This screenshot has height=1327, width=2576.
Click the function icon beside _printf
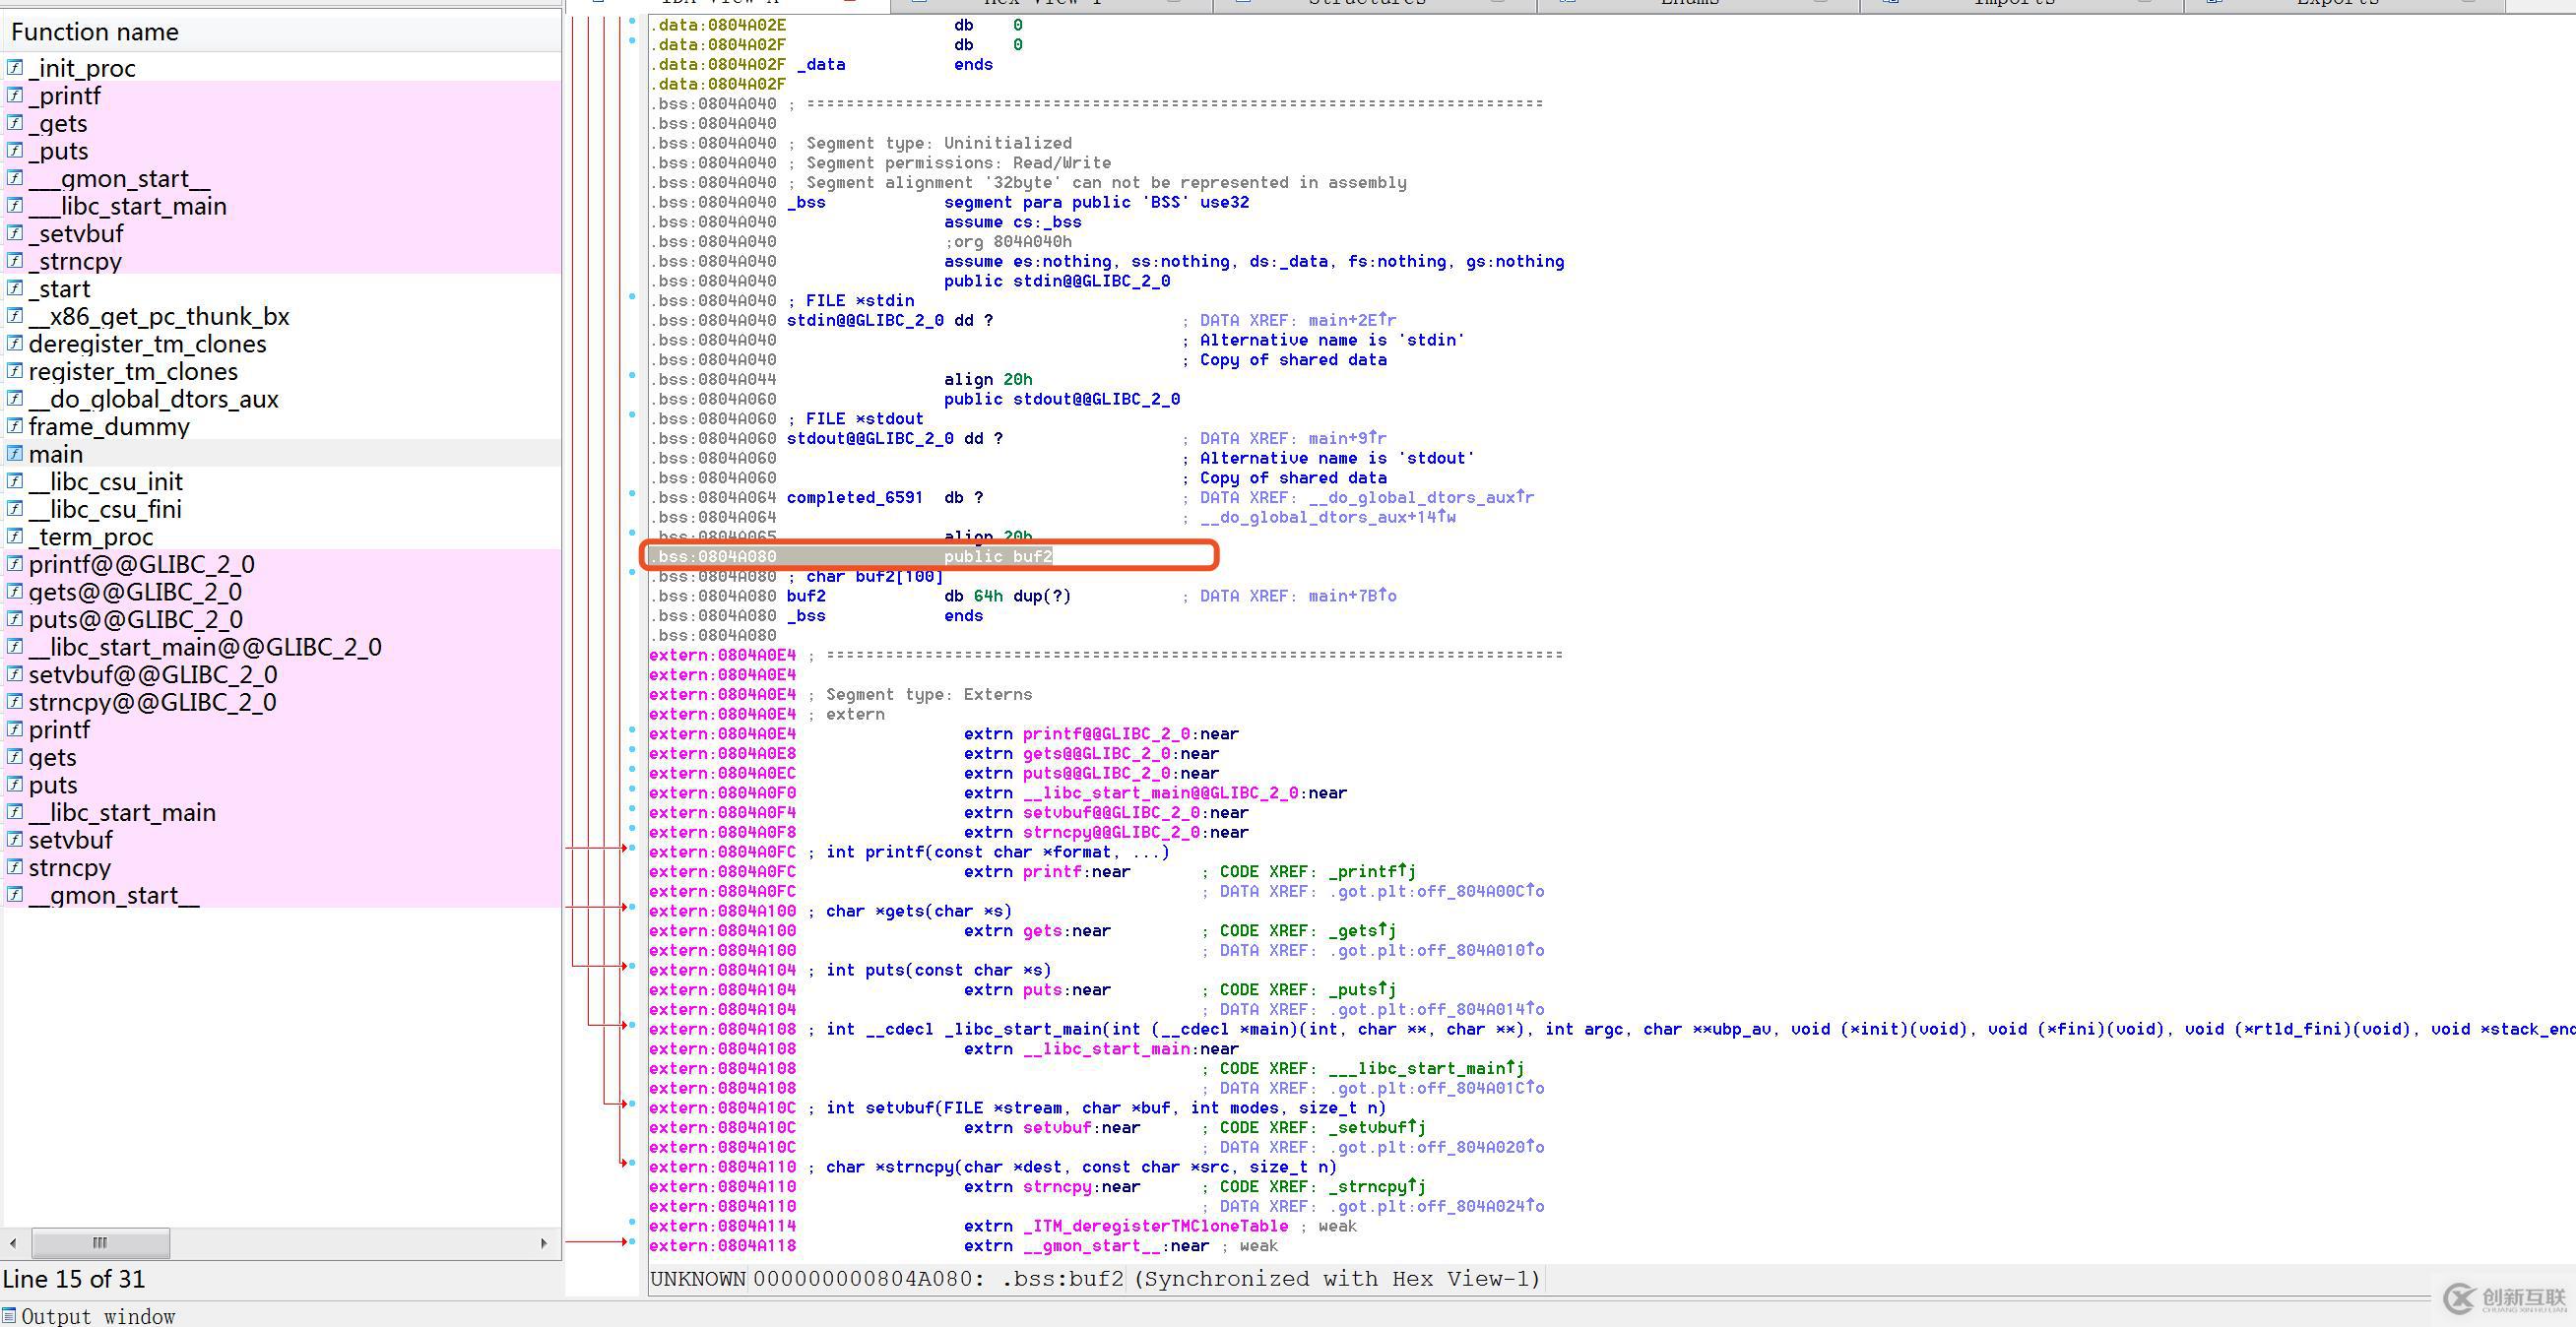[15, 95]
